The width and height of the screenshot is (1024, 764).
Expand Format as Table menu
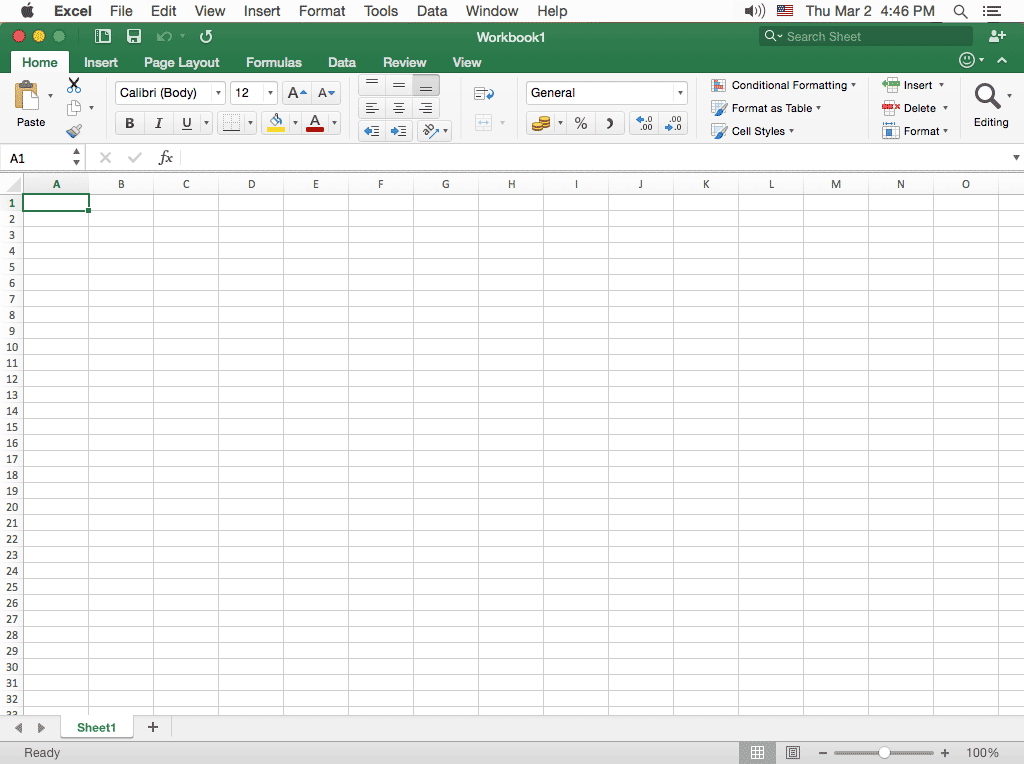[765, 108]
